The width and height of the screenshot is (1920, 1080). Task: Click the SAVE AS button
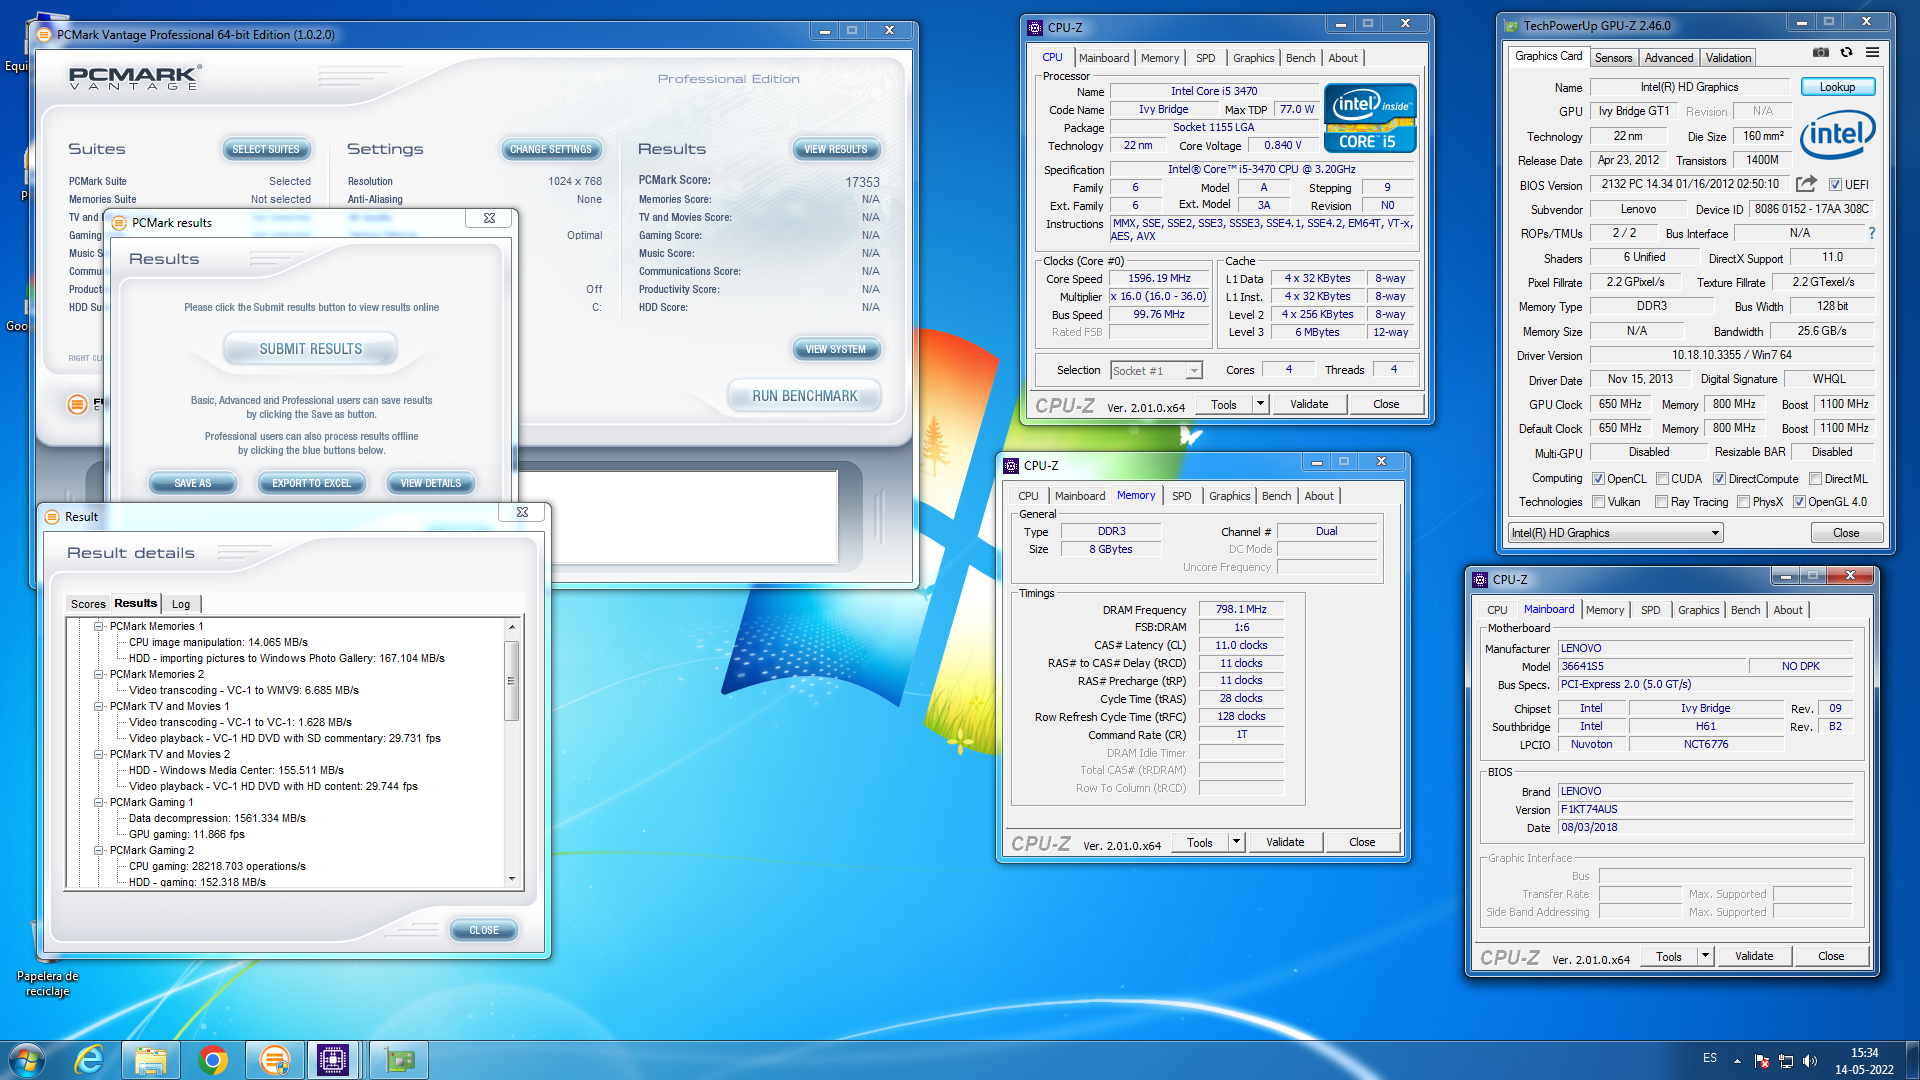[192, 483]
